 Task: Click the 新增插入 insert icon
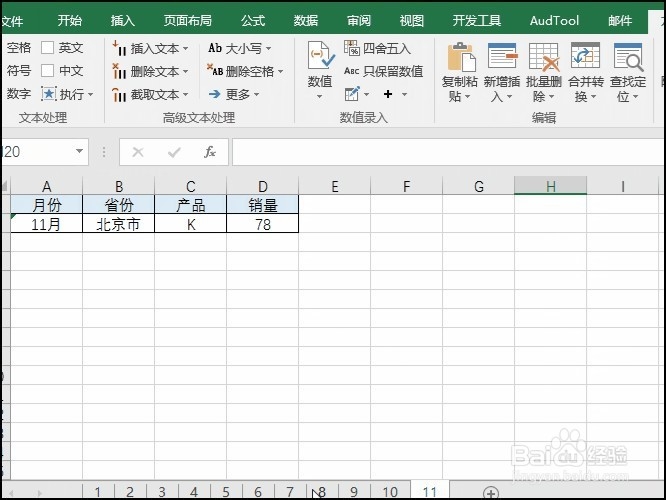click(x=502, y=56)
